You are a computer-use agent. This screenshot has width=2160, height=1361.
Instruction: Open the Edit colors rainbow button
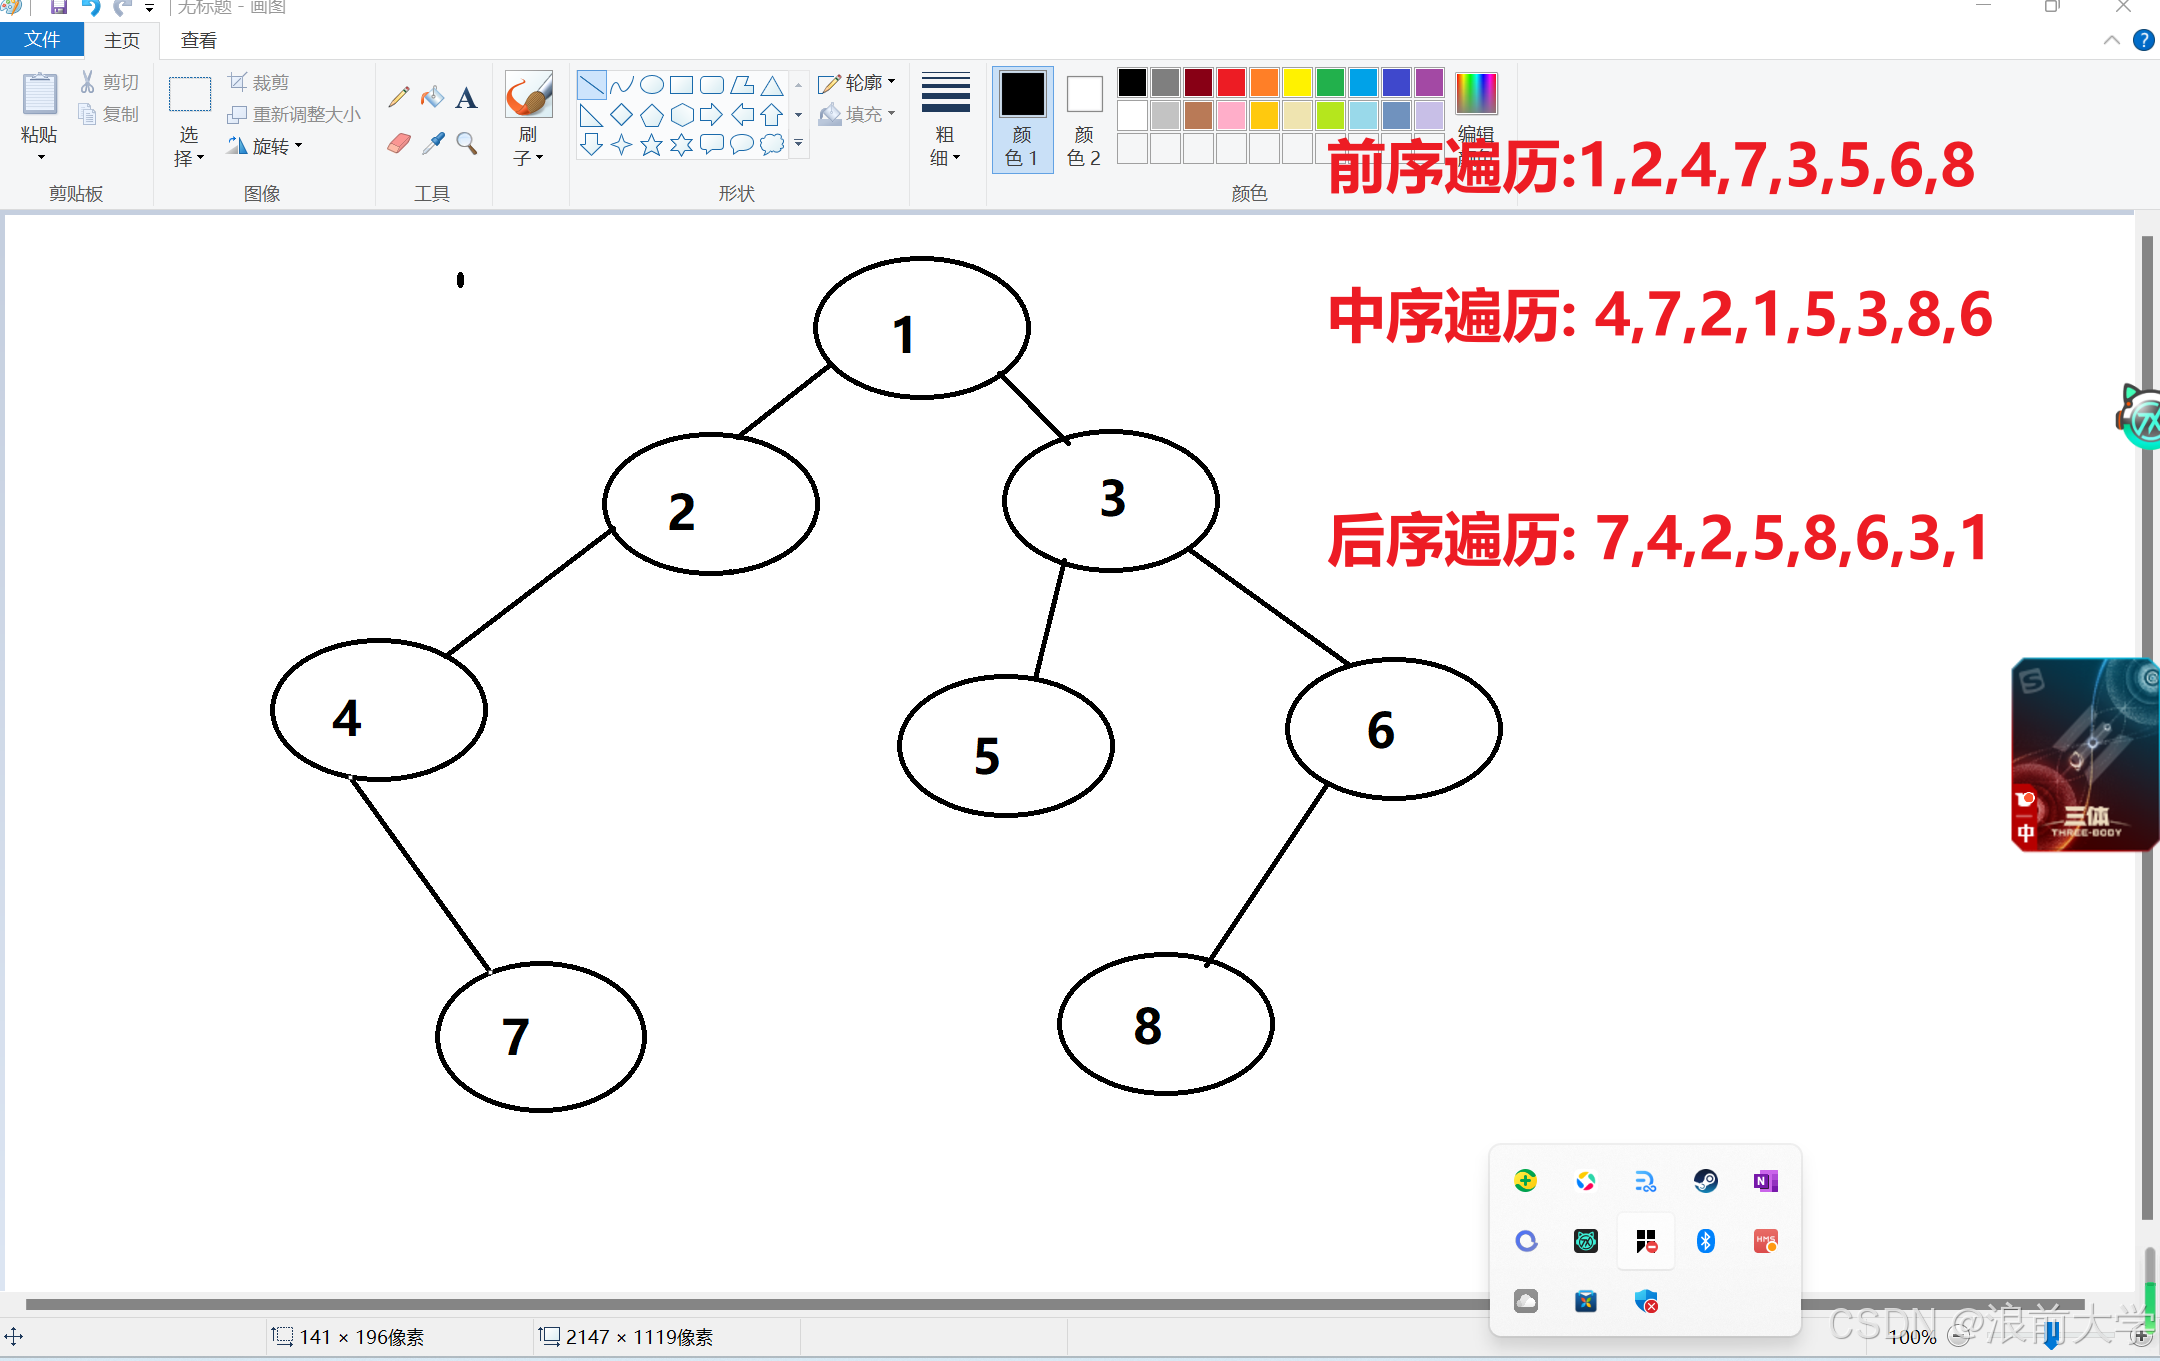(1476, 93)
